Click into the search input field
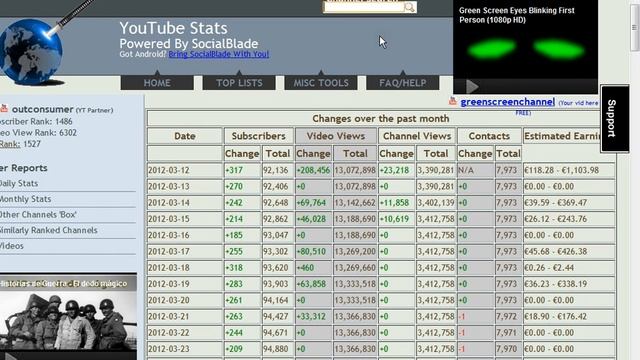This screenshot has width=640, height=360. point(363,7)
